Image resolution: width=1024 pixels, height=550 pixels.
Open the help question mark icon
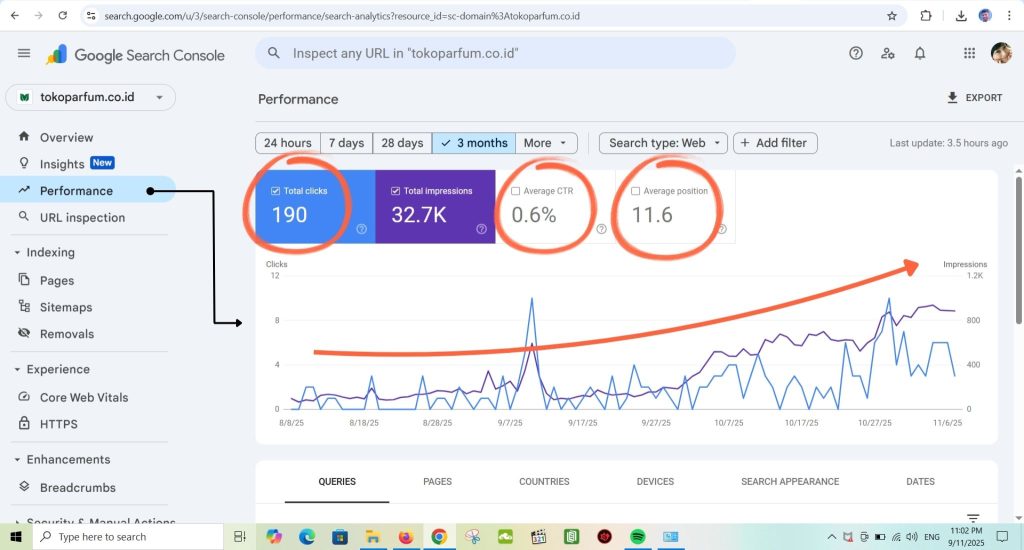(855, 54)
